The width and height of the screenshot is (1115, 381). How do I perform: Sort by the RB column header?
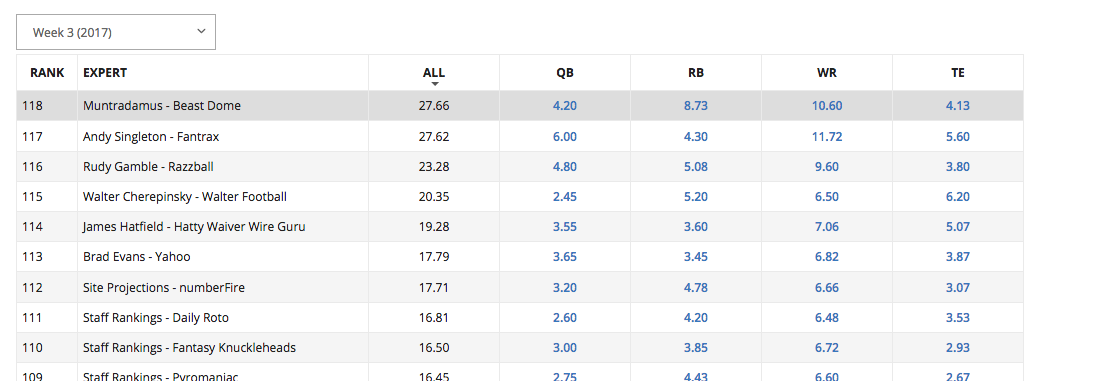point(695,73)
